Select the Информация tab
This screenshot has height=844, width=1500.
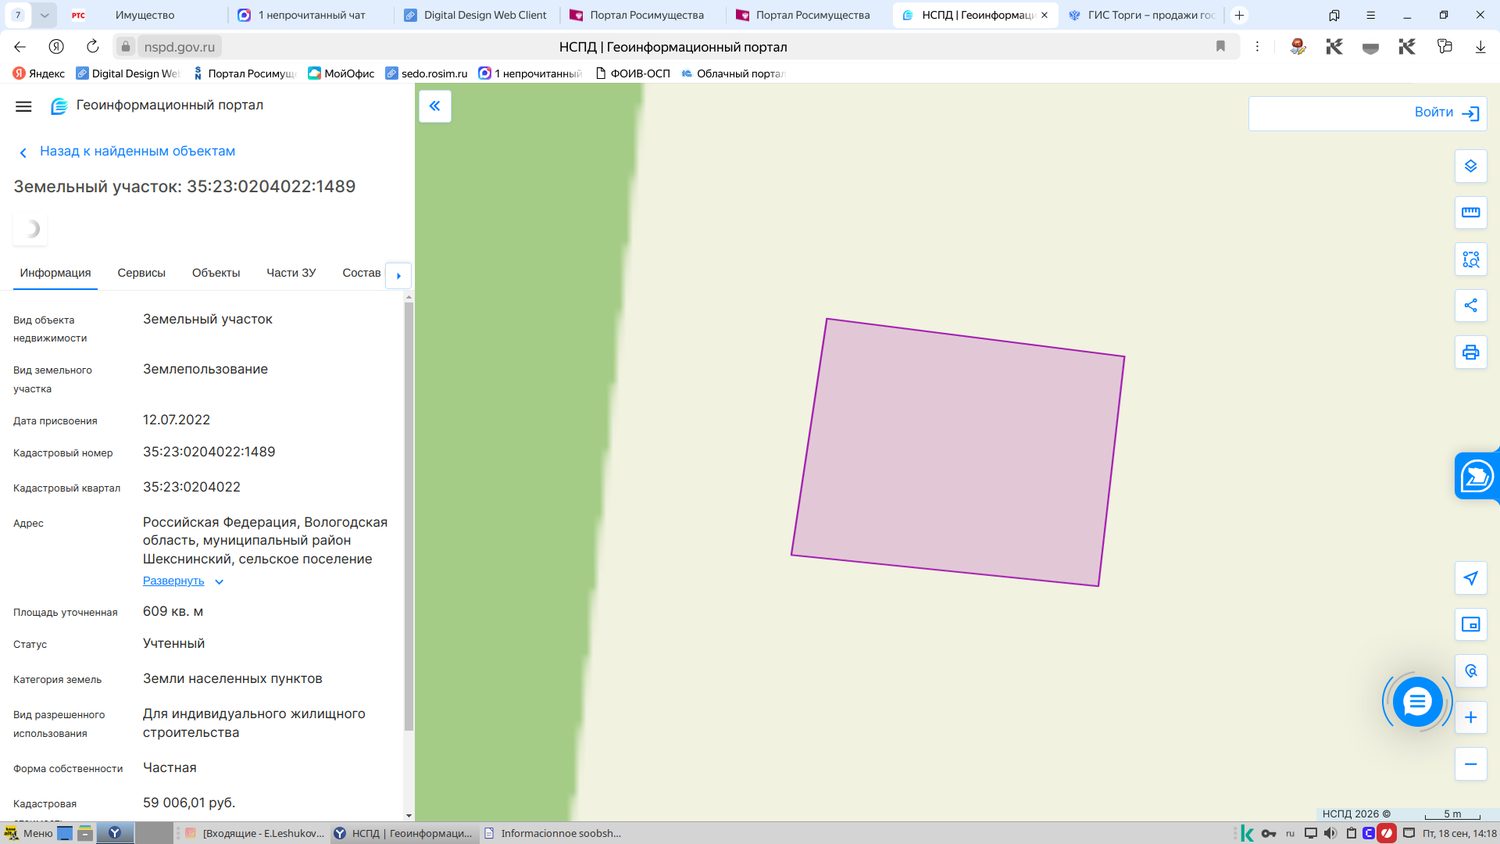[55, 273]
